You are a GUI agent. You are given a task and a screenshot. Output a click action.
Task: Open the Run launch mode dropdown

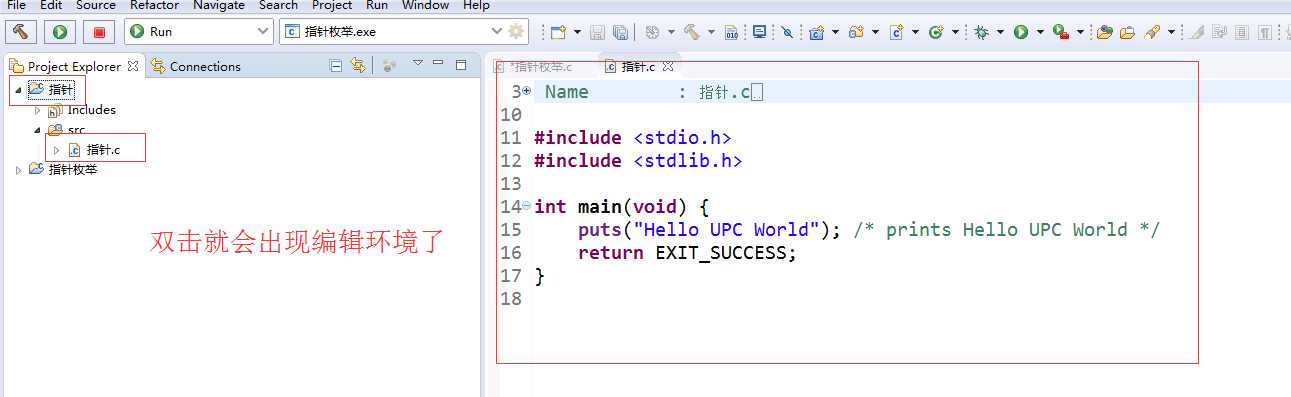point(263,32)
